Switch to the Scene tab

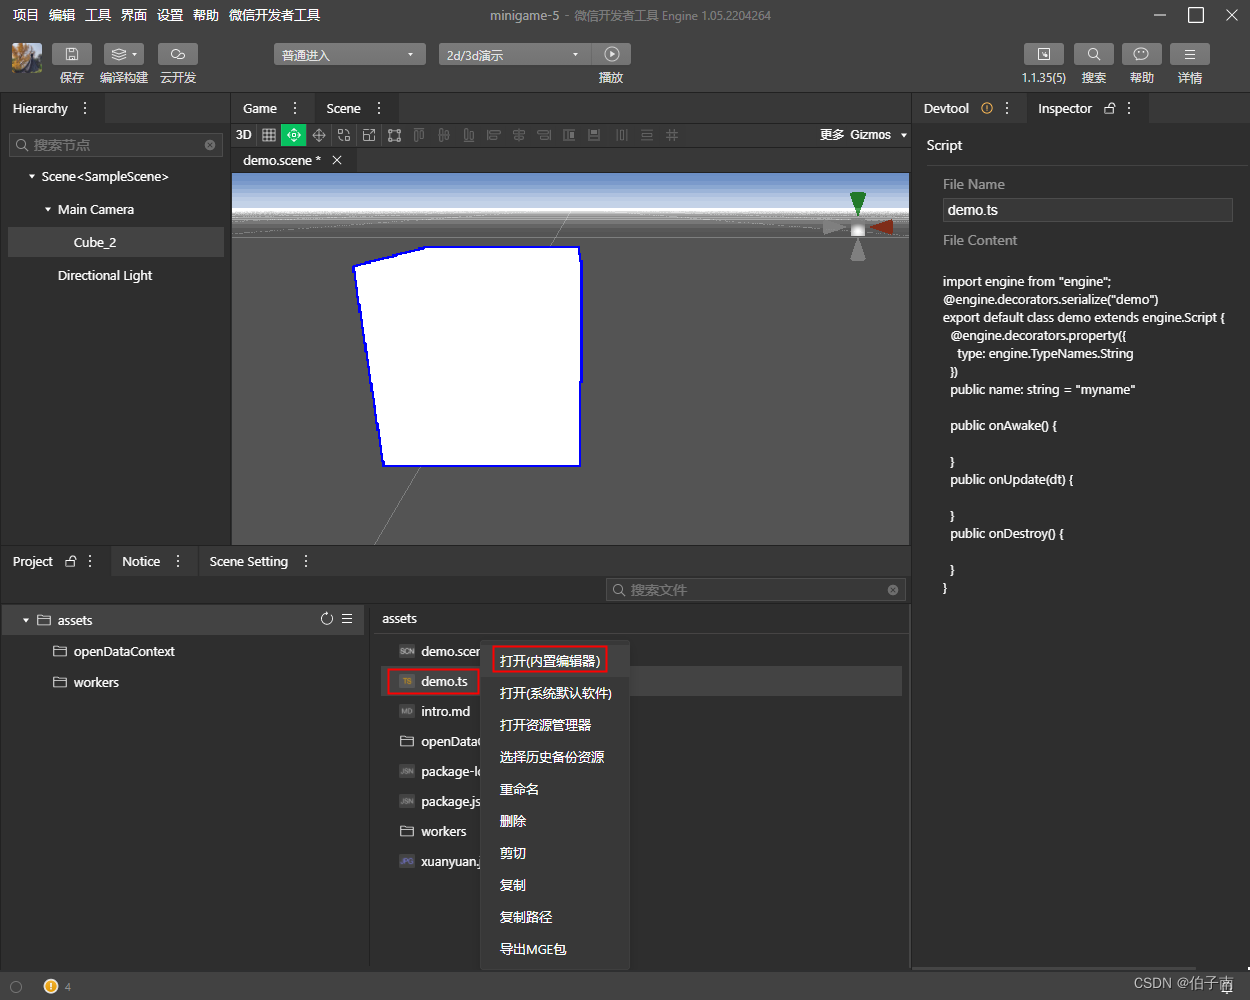[343, 108]
